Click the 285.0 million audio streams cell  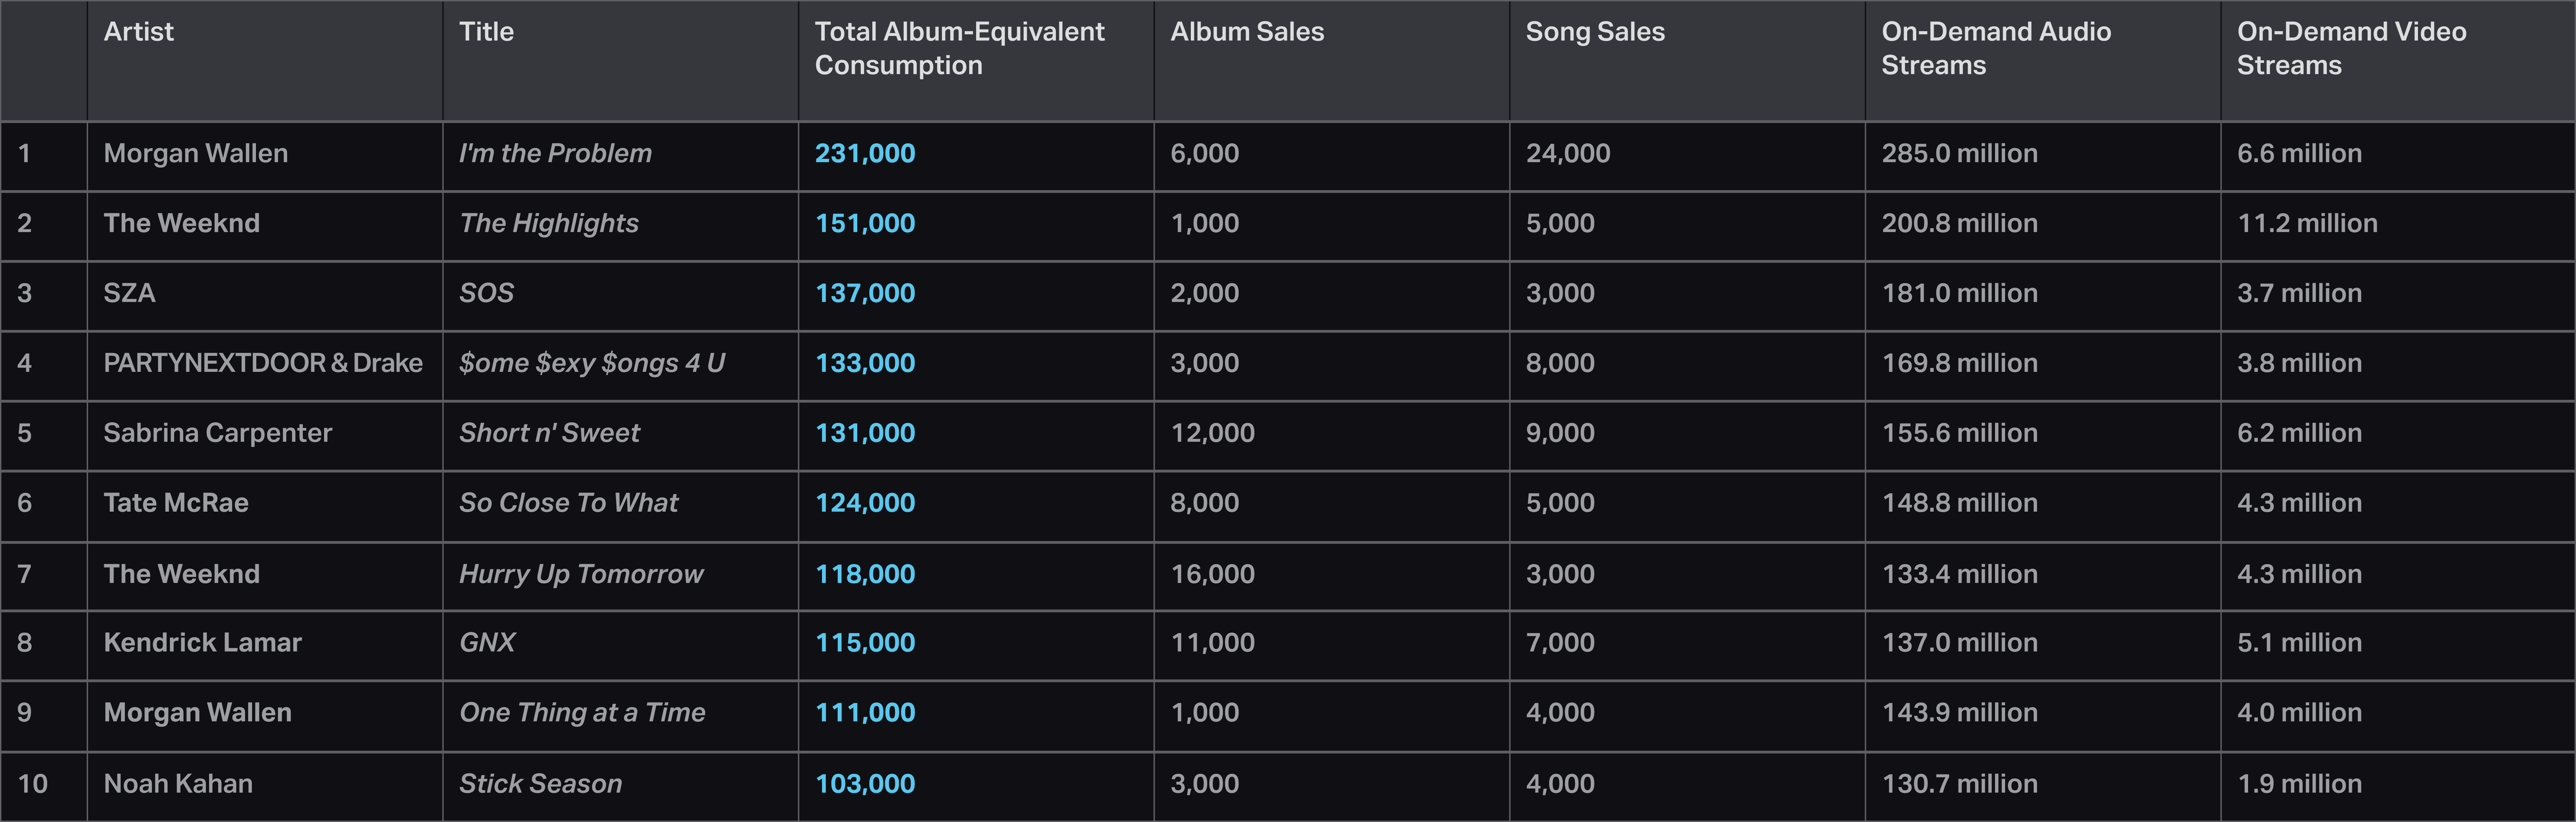[x=1959, y=153]
